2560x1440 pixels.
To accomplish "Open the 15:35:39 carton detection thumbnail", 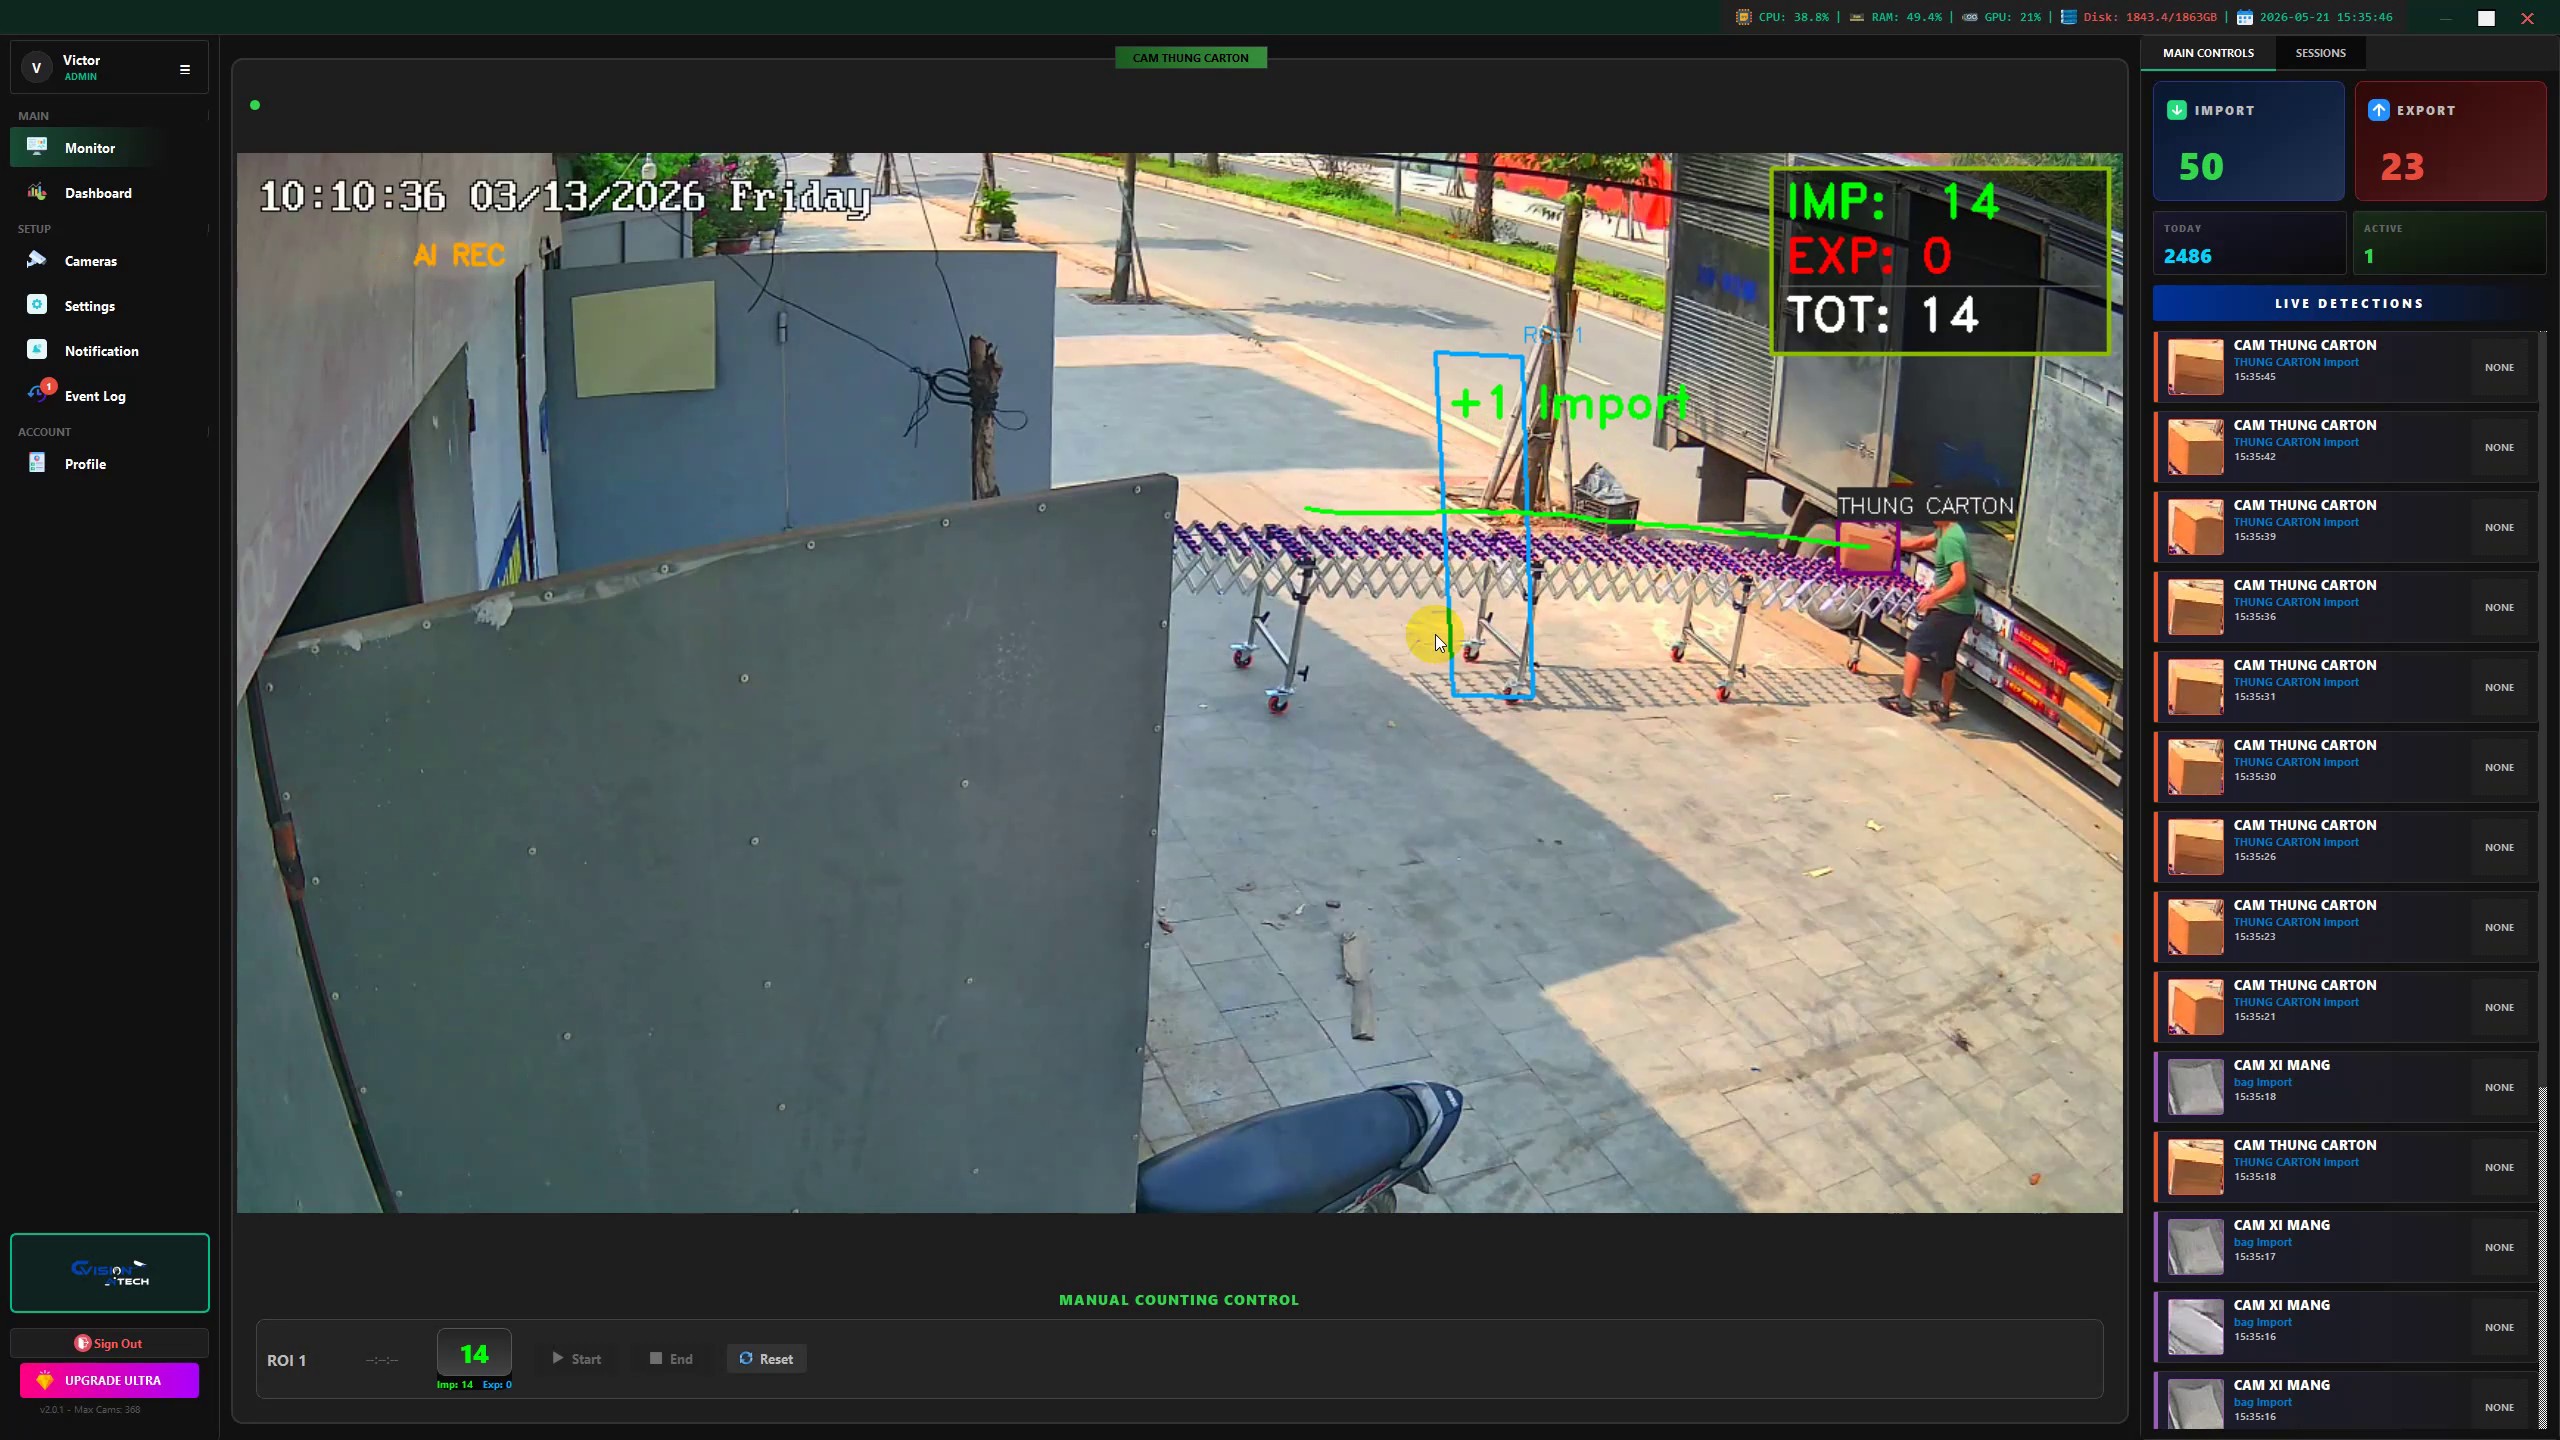I will point(2195,527).
